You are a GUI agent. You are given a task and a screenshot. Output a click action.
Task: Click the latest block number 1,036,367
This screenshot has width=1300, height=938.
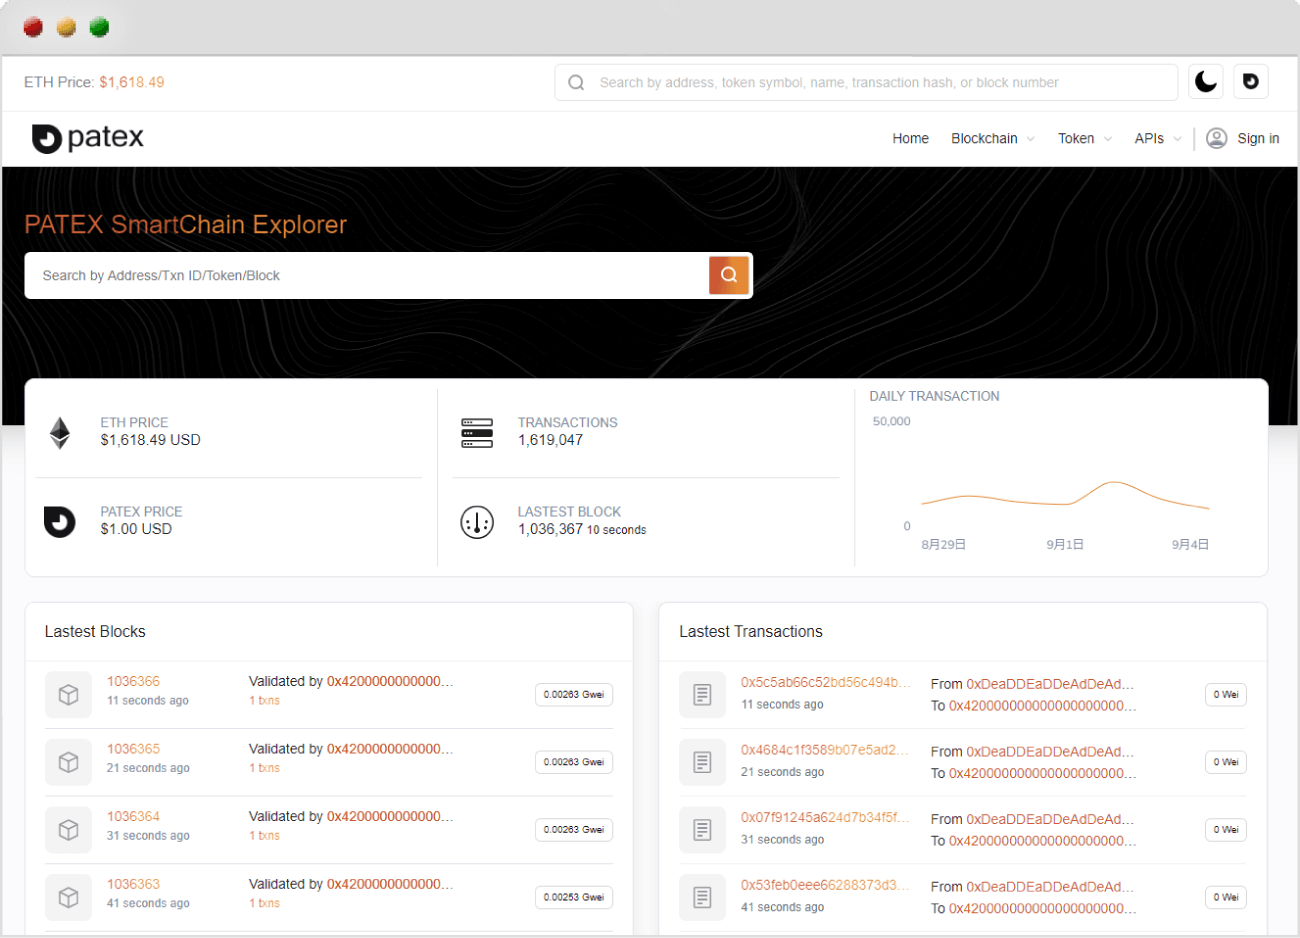coord(550,529)
